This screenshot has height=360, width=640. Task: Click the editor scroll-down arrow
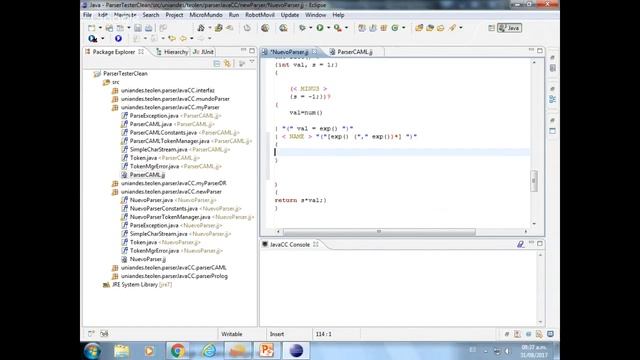pos(534,224)
